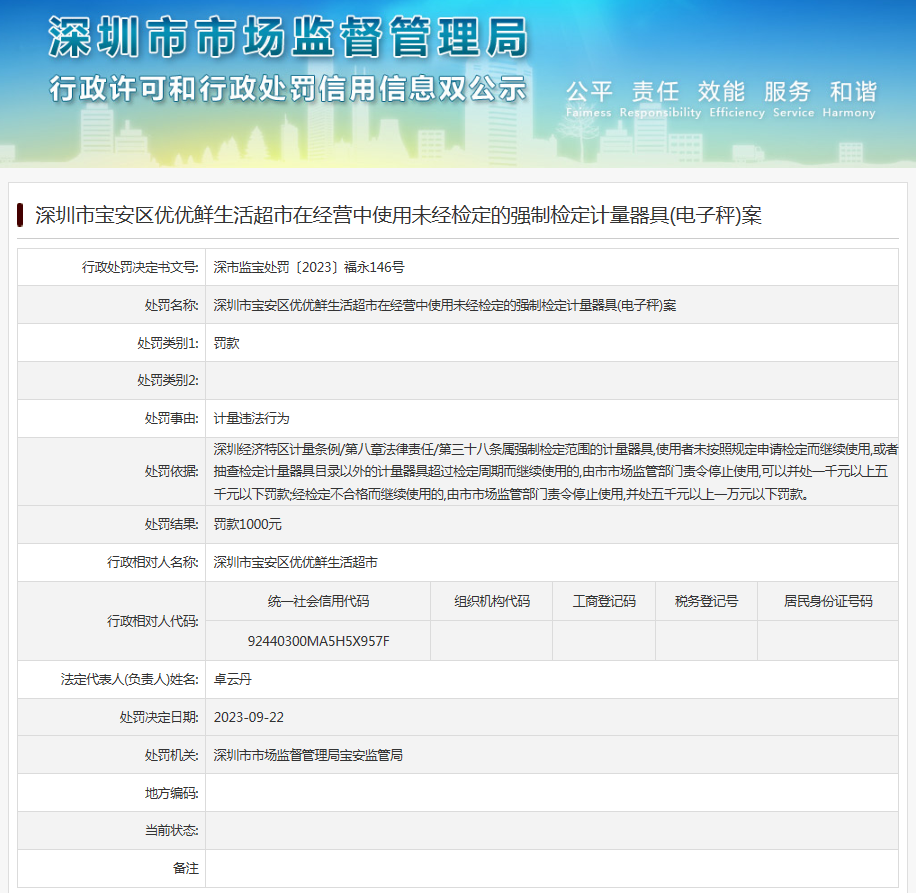Click the page heading about 优优鲜生活超市 电子秤案
The image size is (916, 893).
398,216
